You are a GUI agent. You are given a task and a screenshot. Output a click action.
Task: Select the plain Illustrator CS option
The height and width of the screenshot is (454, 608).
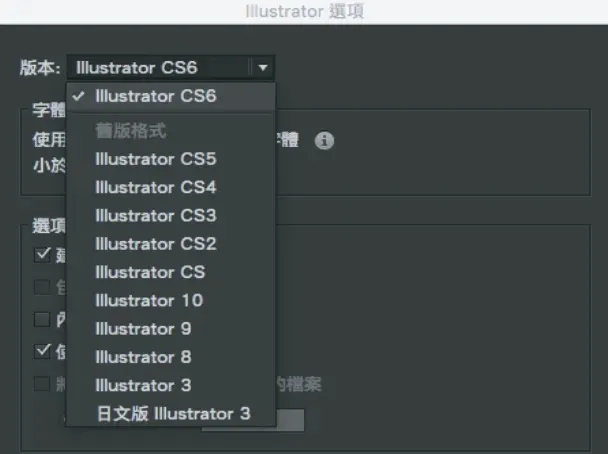(150, 272)
